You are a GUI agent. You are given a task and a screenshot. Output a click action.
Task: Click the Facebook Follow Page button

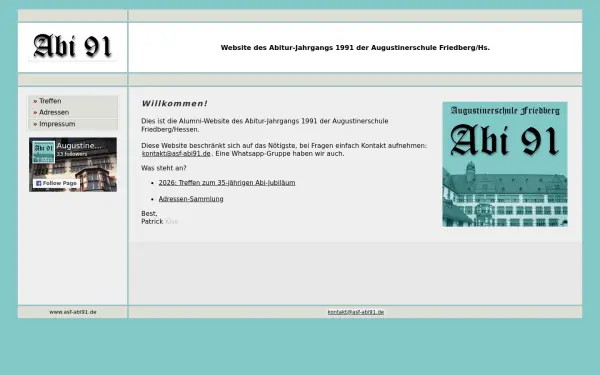point(56,183)
